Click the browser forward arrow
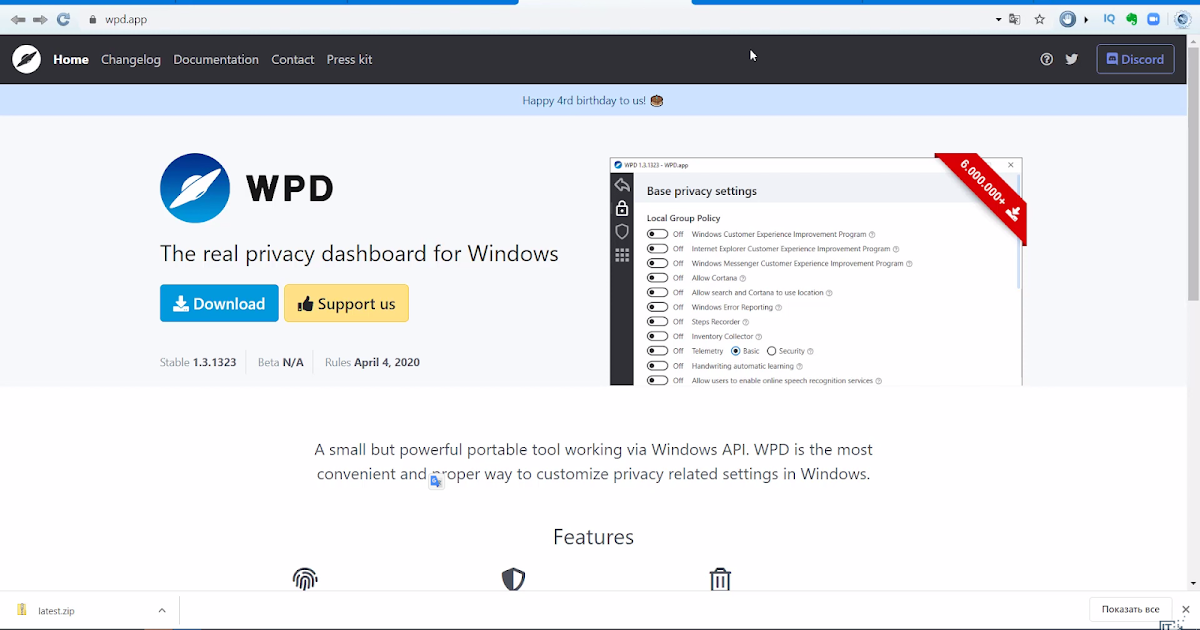This screenshot has height=630, width=1200. coord(40,19)
